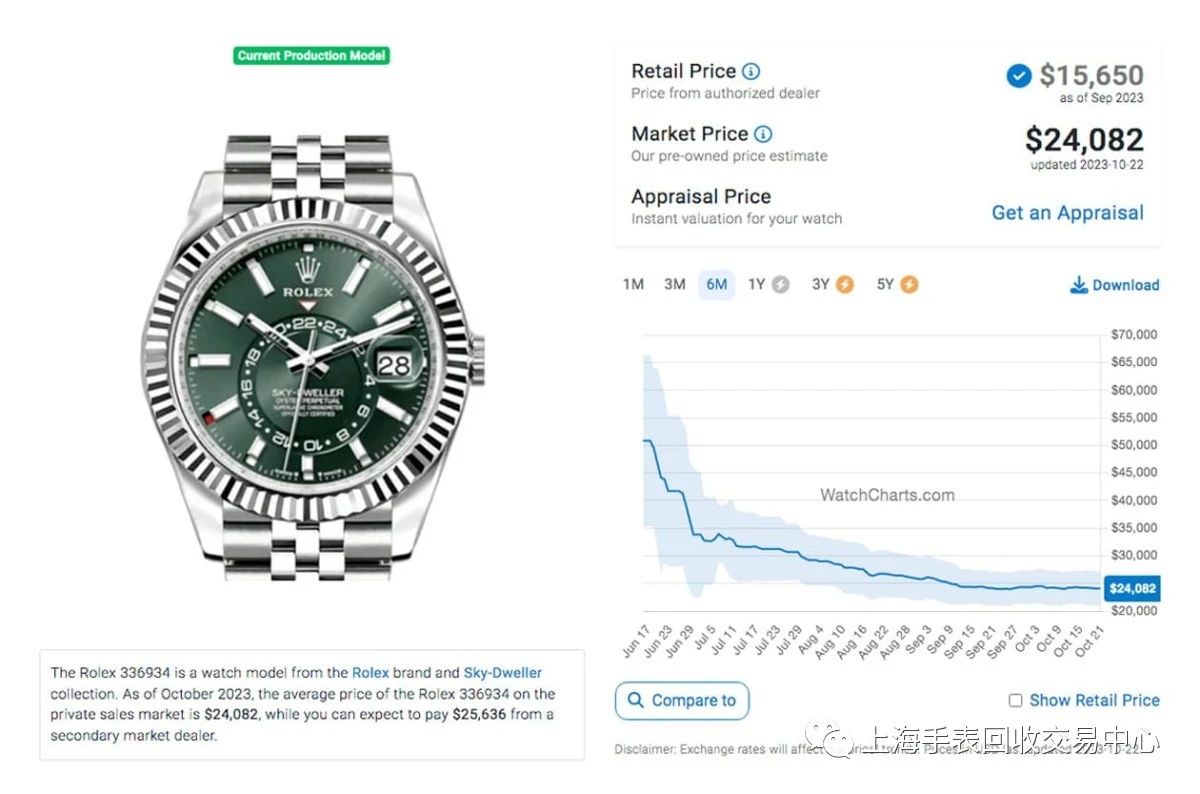Click the Rolex Sky-Dweller watch image
Screen dimensions: 1200x794
click(x=310, y=355)
